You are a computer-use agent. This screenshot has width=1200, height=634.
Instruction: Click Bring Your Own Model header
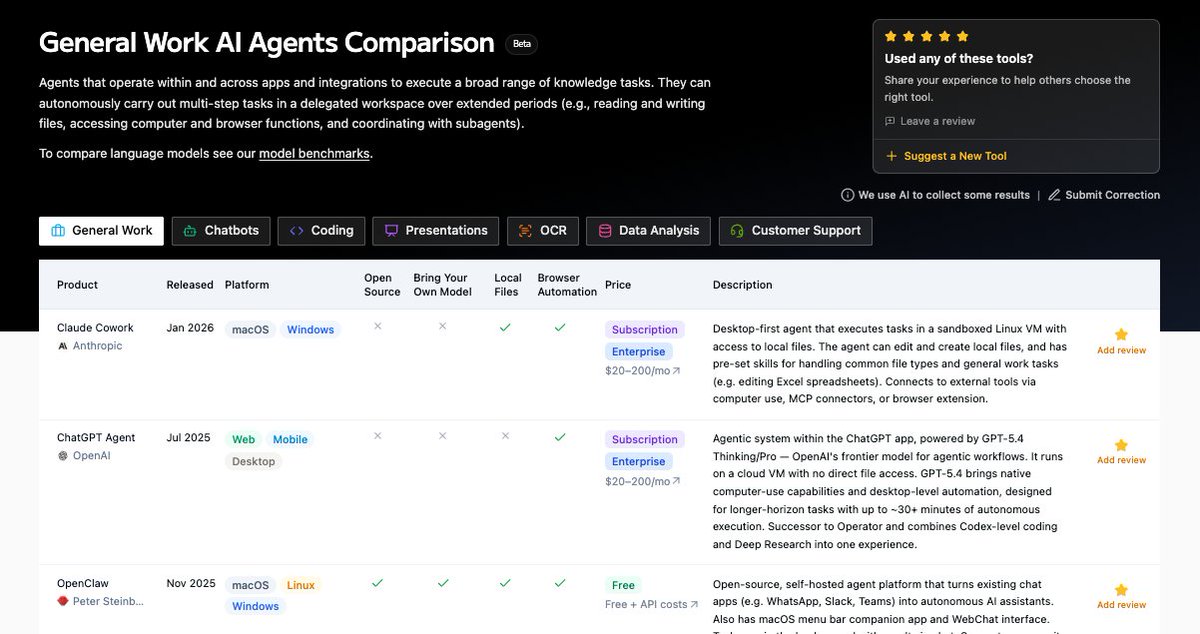[441, 285]
